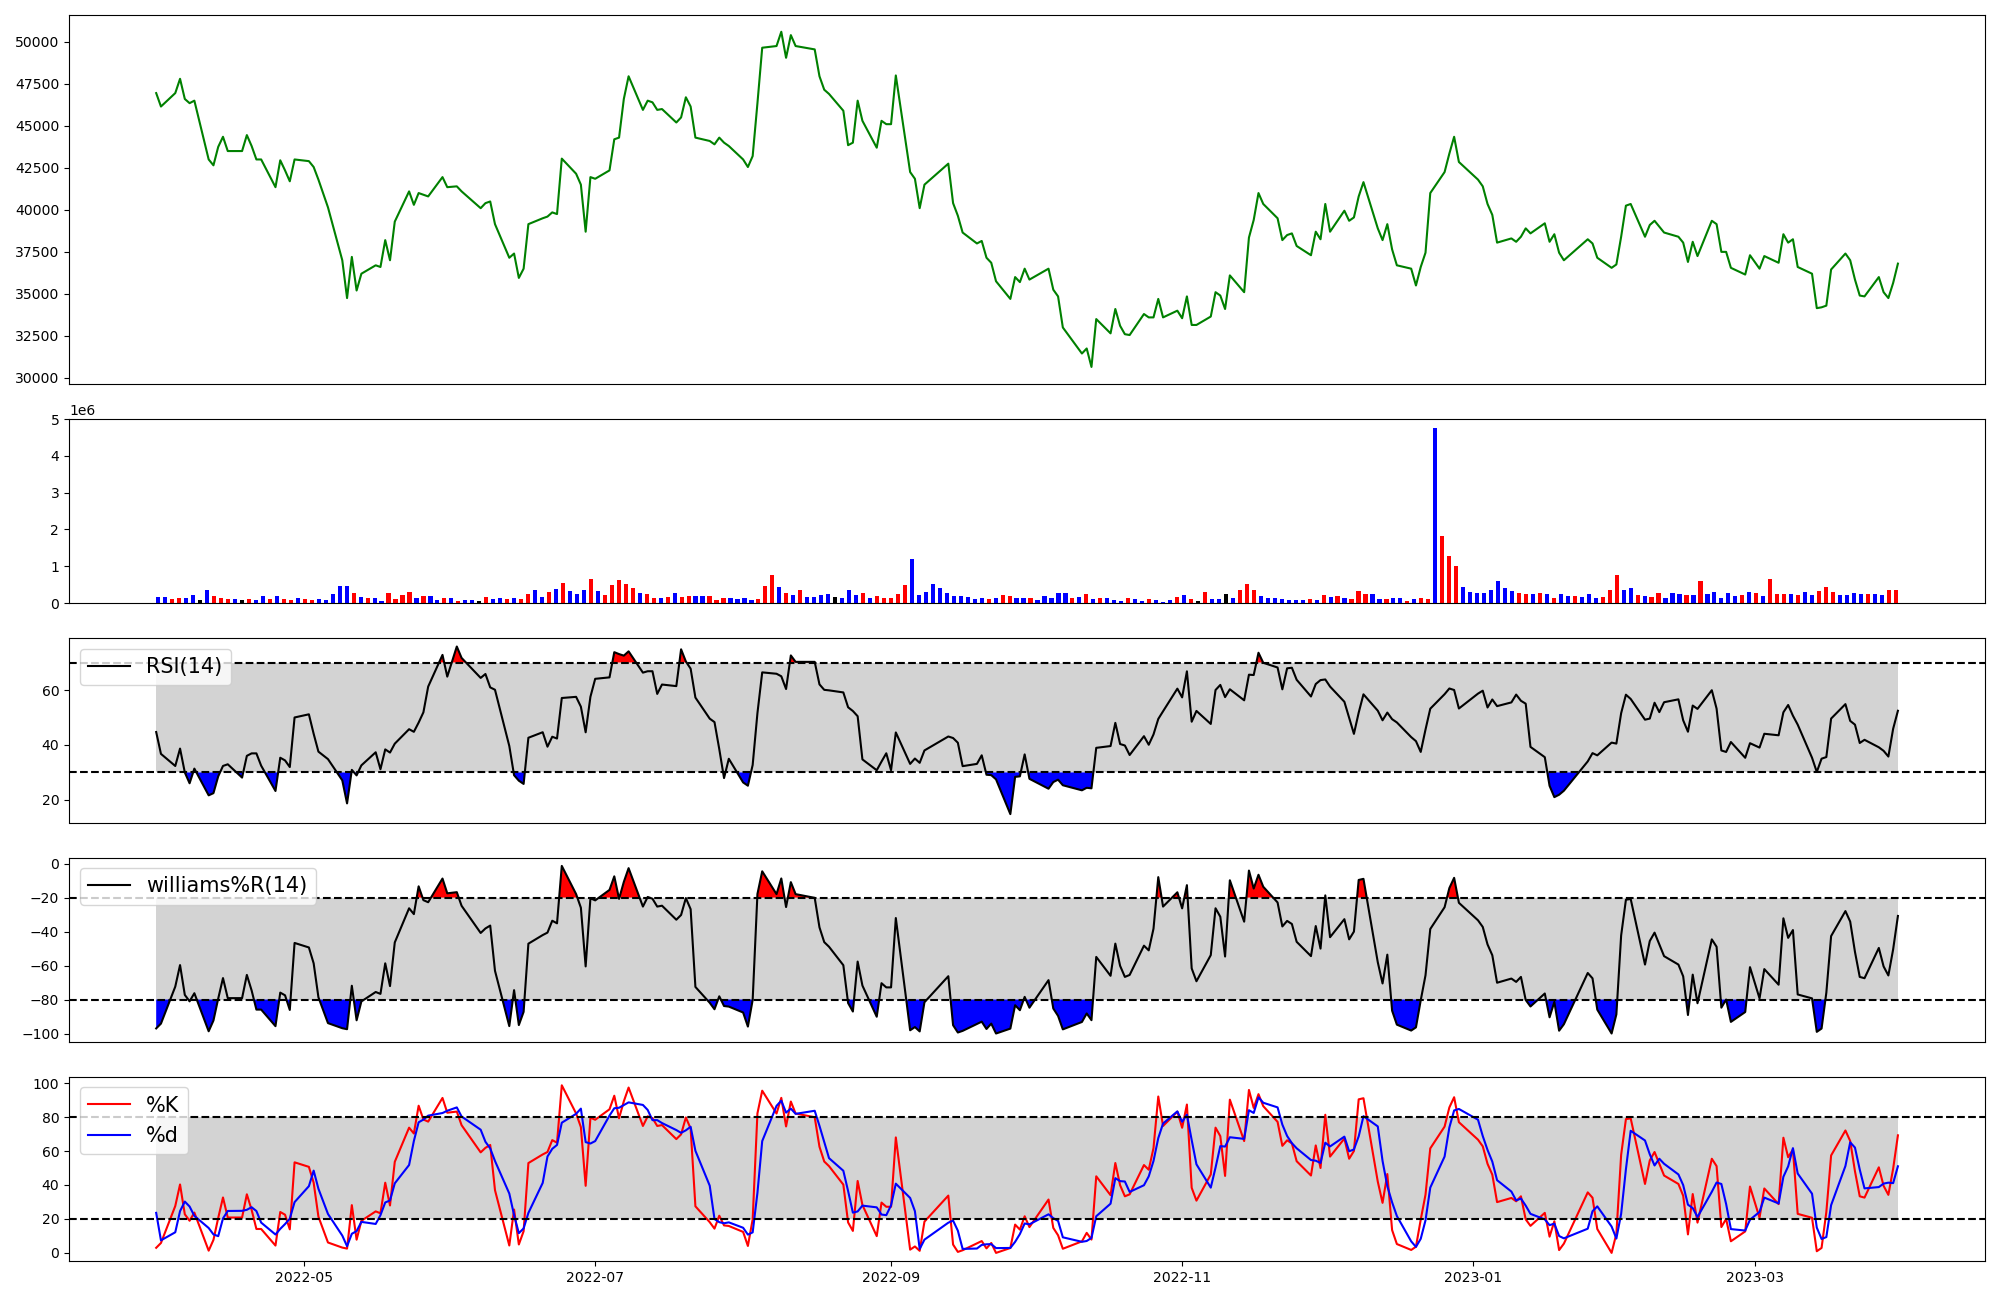Click the −100 Williams axis label
This screenshot has width=2000, height=1300.
[41, 1034]
